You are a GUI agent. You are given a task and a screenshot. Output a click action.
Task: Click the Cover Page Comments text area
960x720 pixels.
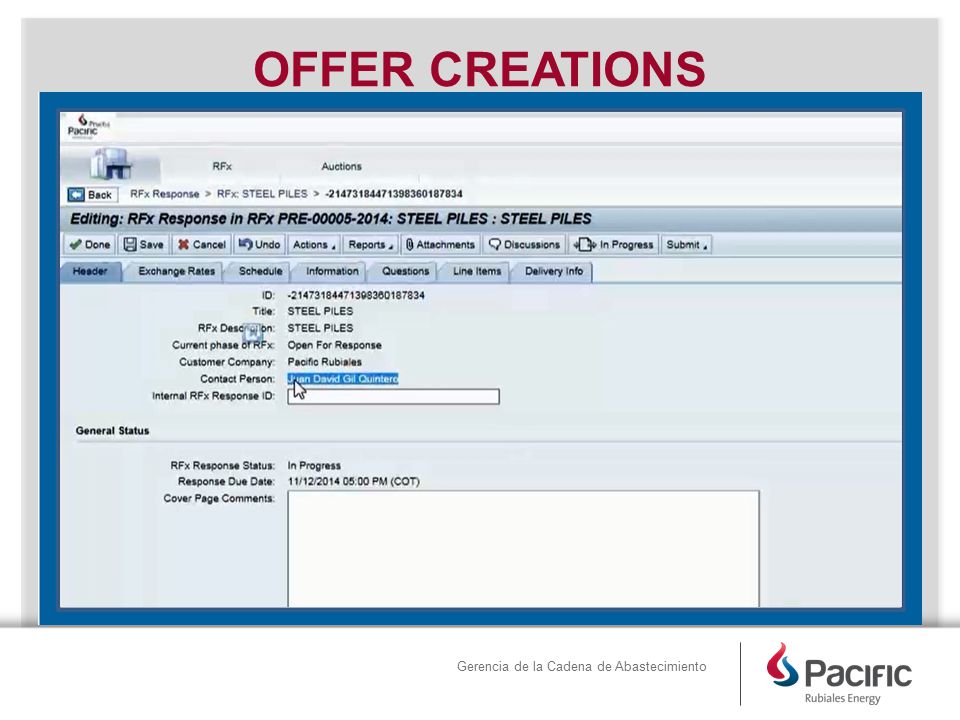(523, 549)
